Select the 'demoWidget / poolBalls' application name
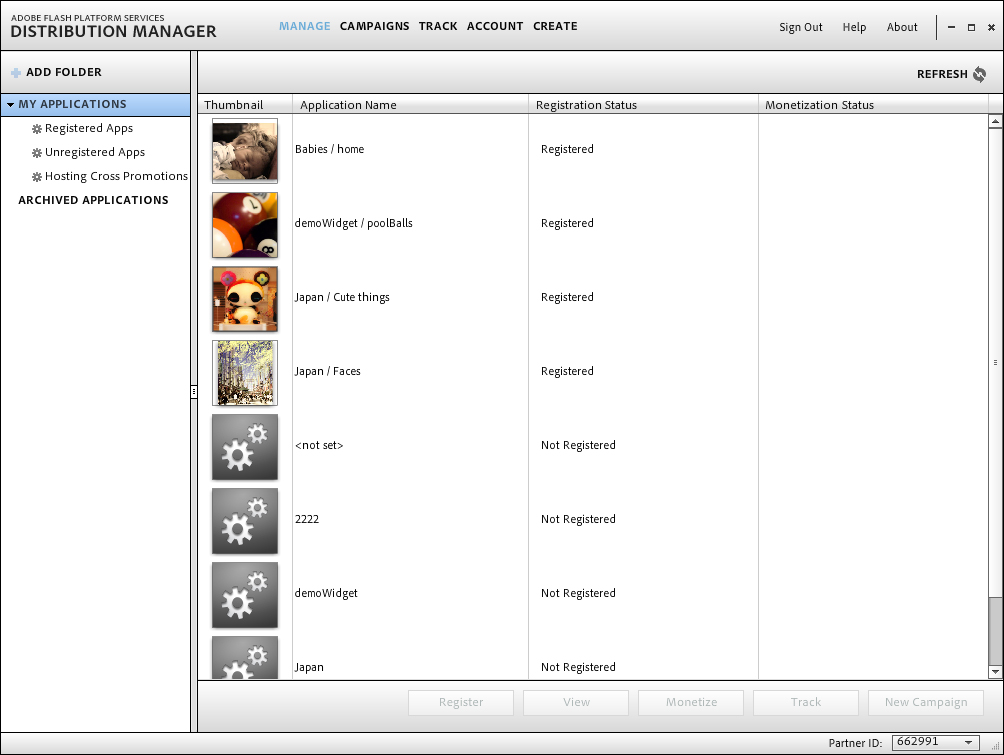 tap(353, 223)
